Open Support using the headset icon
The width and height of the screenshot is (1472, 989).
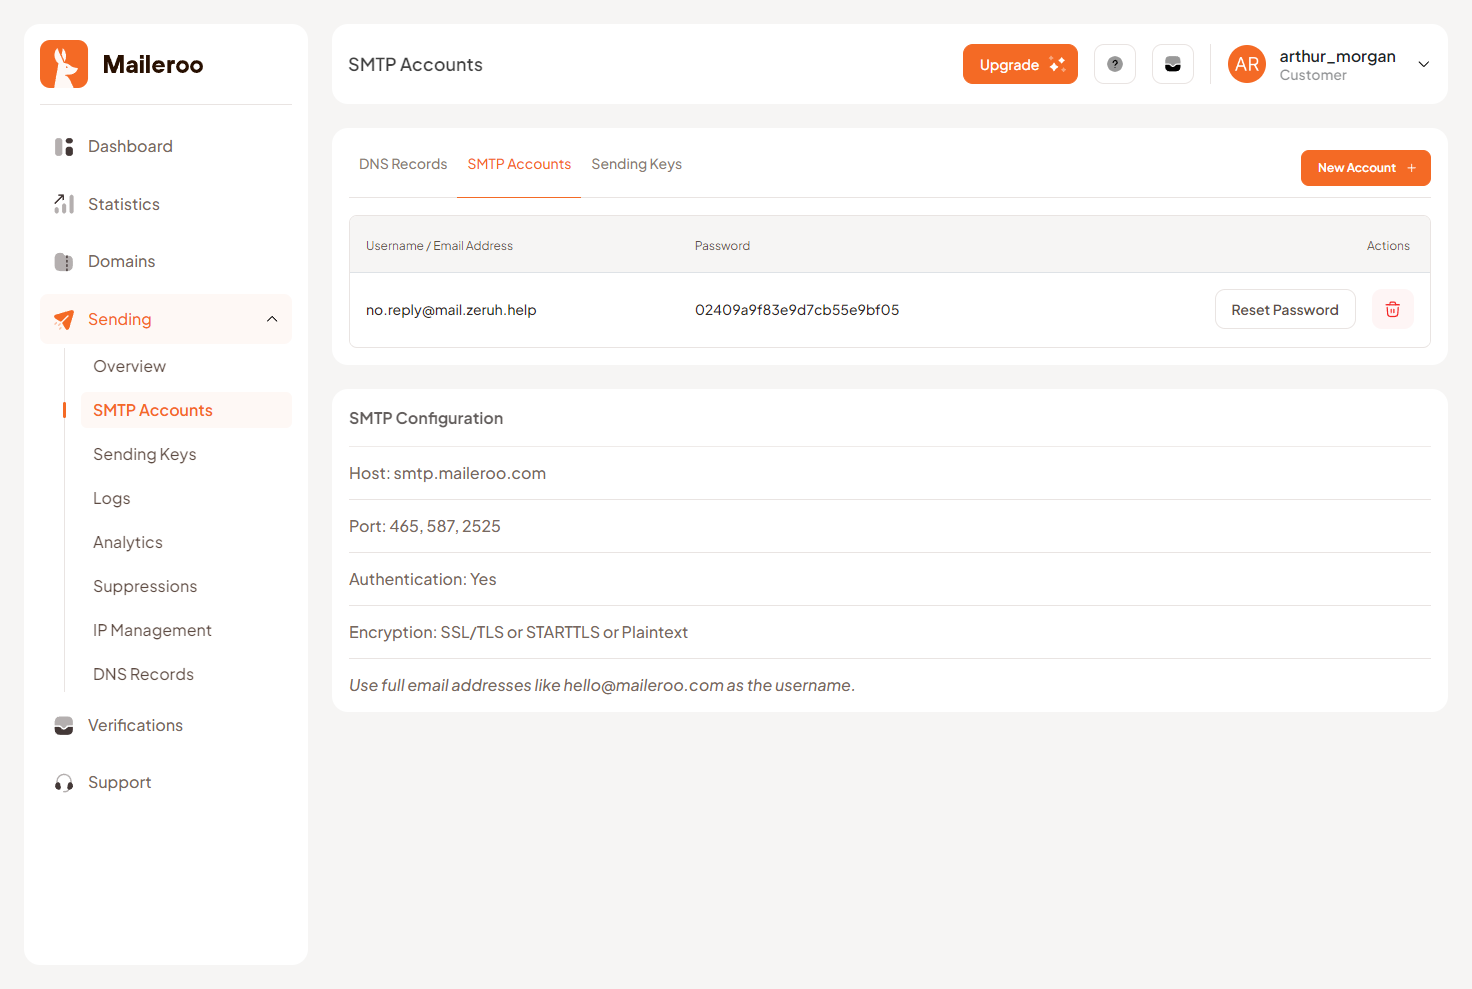point(63,782)
